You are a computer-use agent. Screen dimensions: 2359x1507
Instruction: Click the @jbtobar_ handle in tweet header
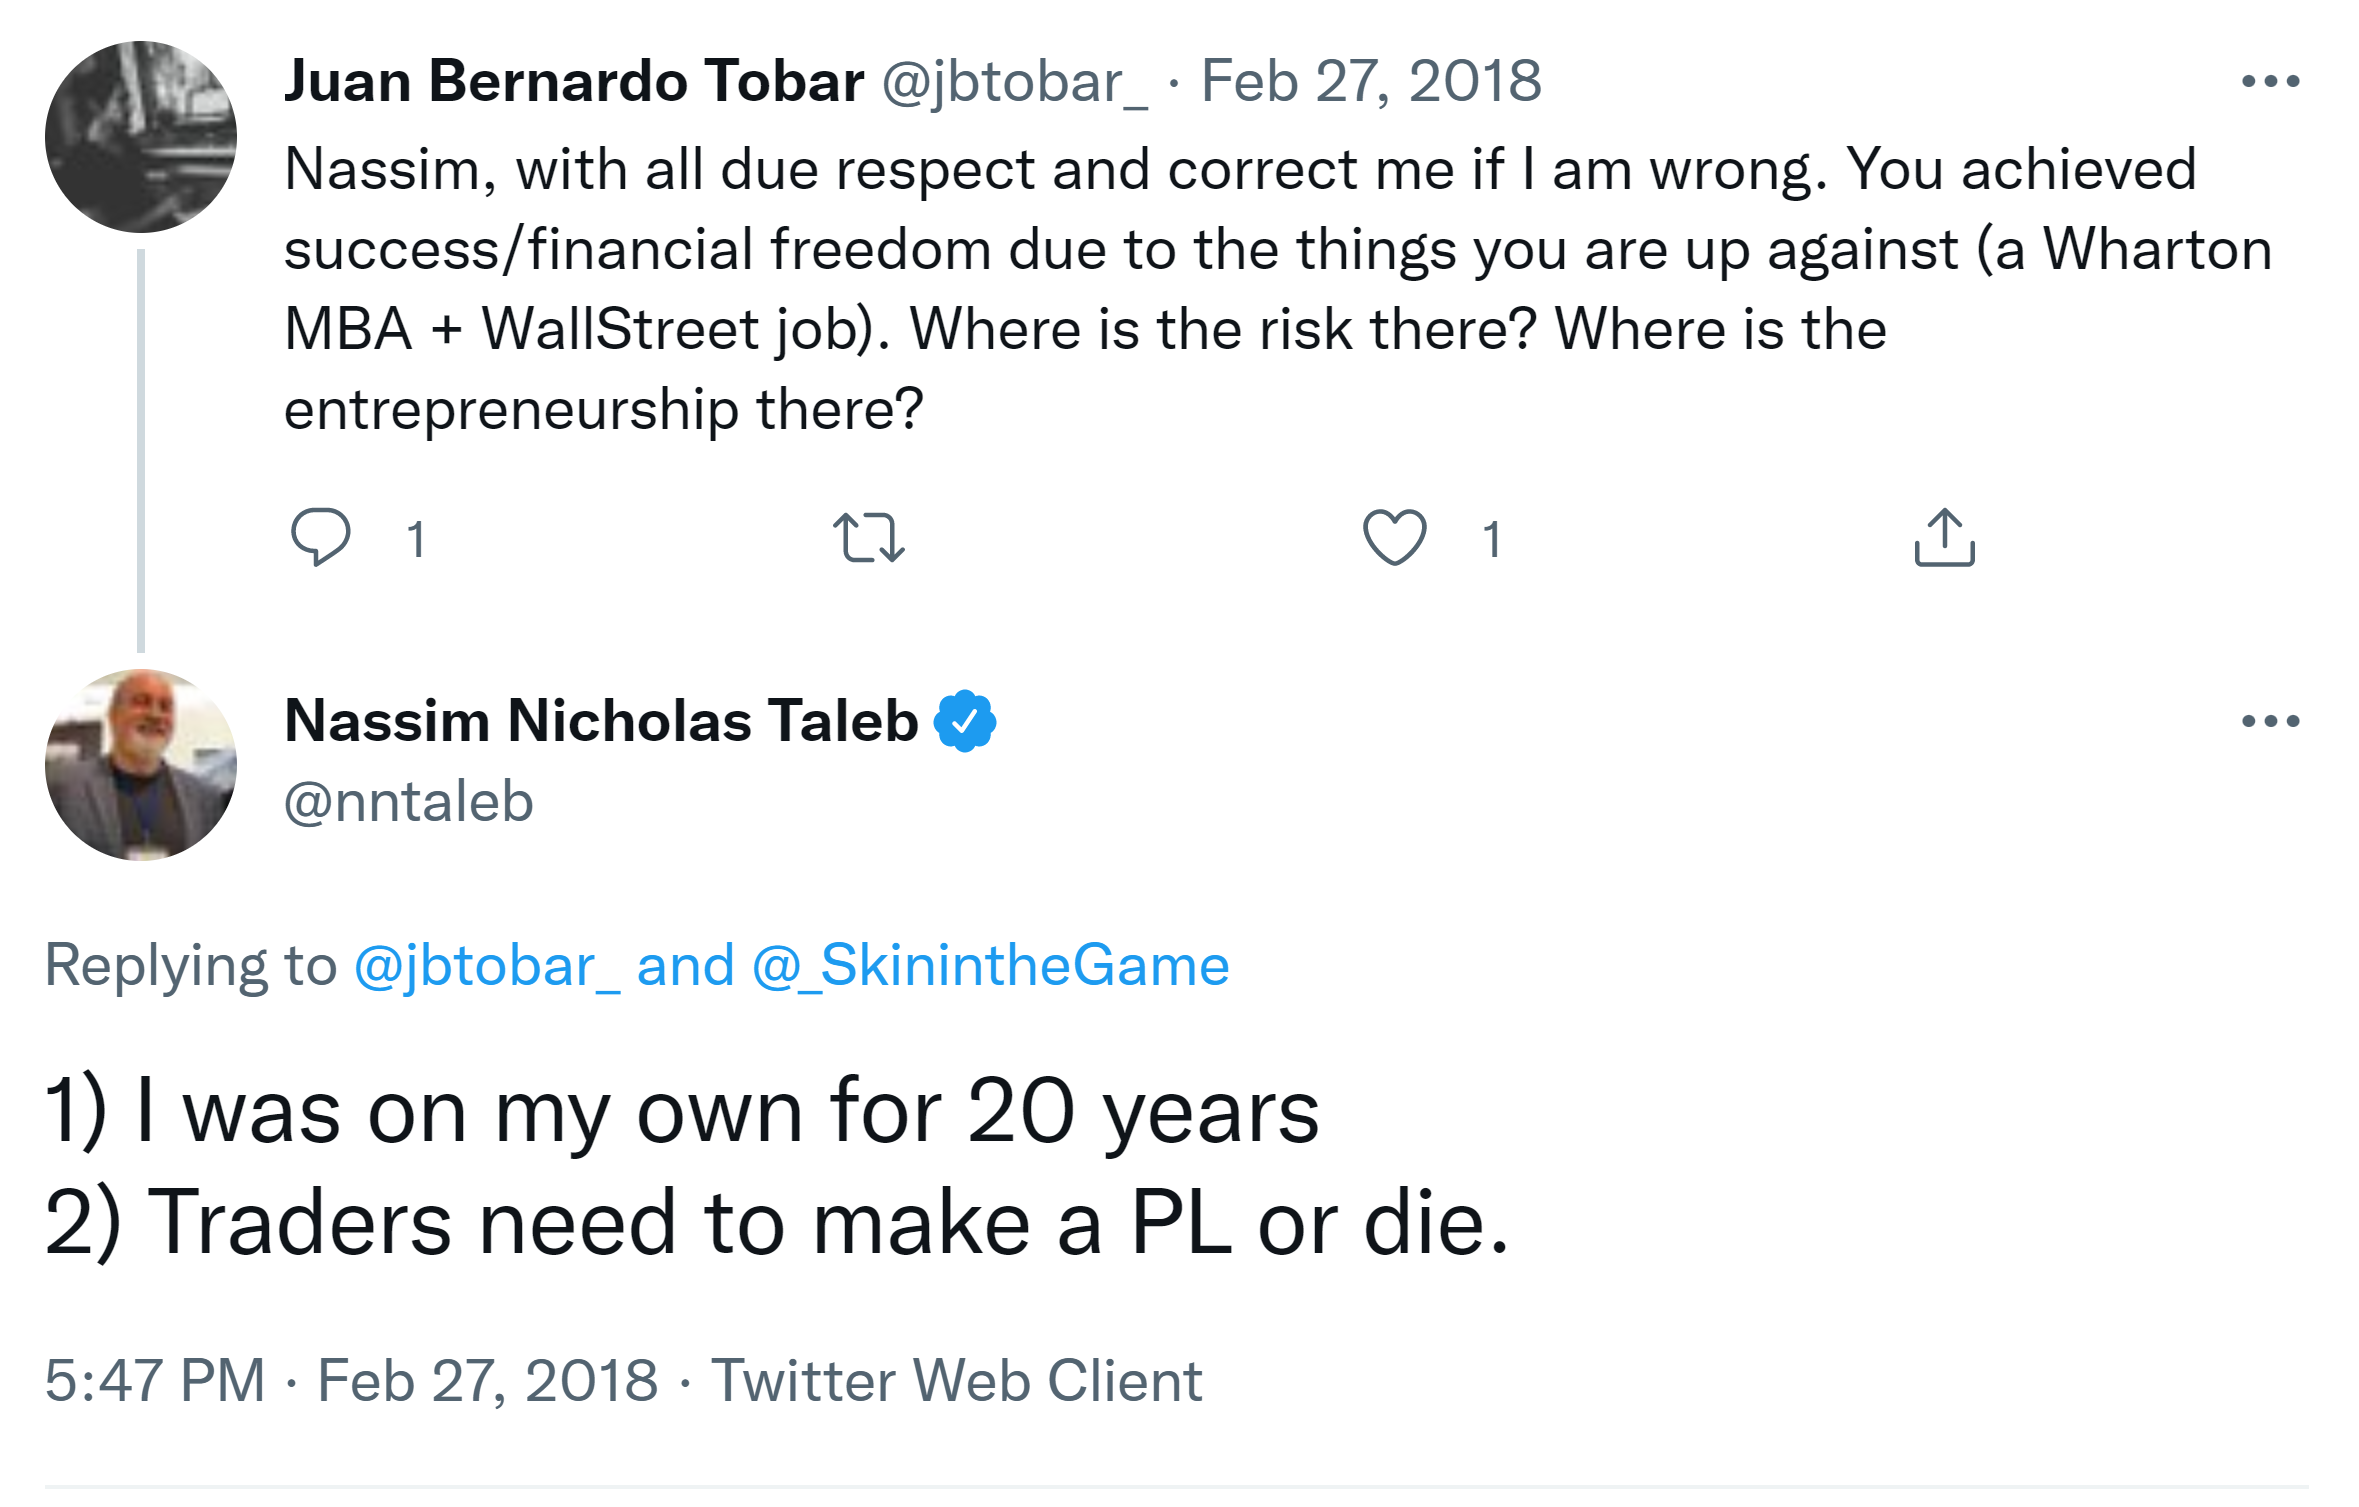[1014, 81]
